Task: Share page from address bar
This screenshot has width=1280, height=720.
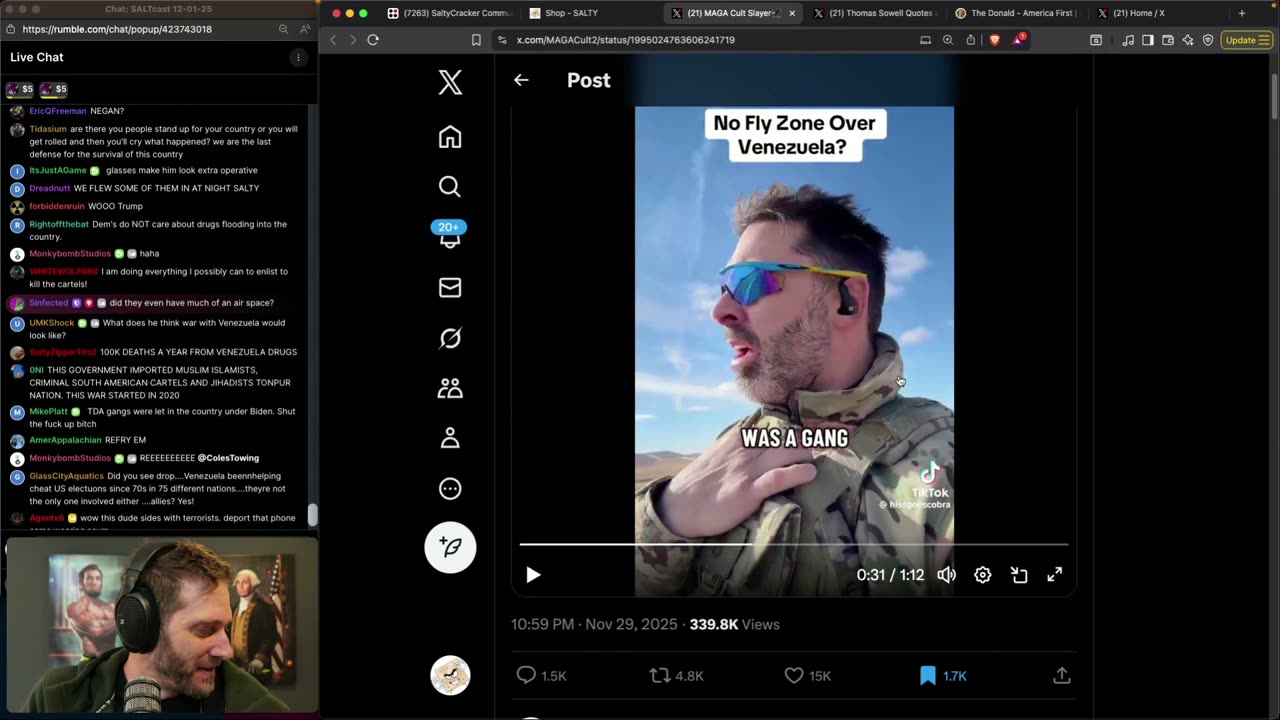Action: pos(970,40)
